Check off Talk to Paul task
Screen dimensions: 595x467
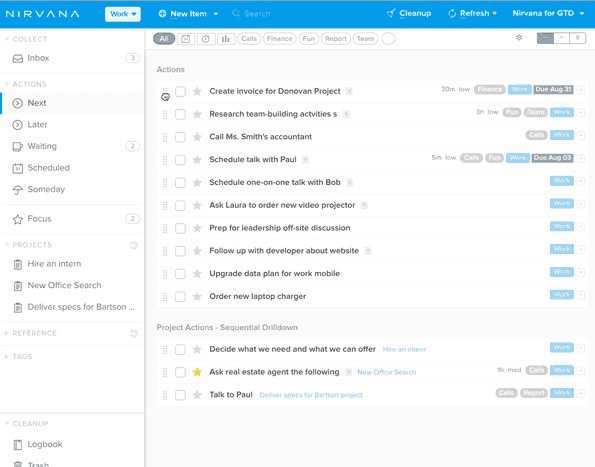point(180,395)
